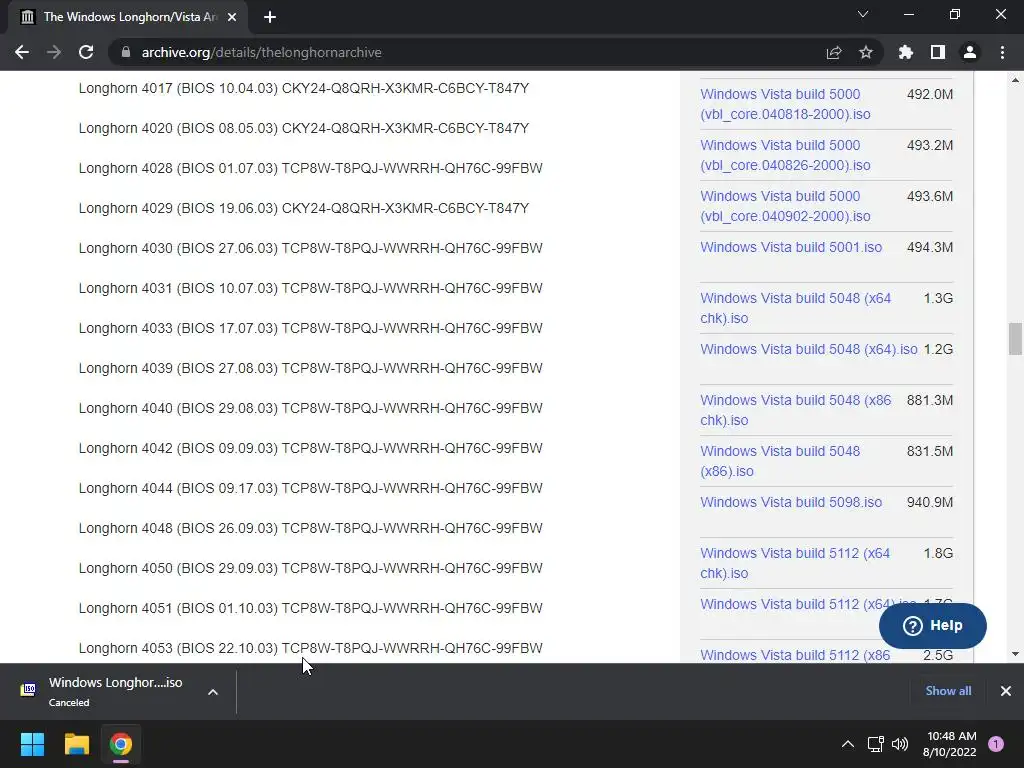Open Windows Vista build 5098.iso link
1024x768 pixels.
791,502
